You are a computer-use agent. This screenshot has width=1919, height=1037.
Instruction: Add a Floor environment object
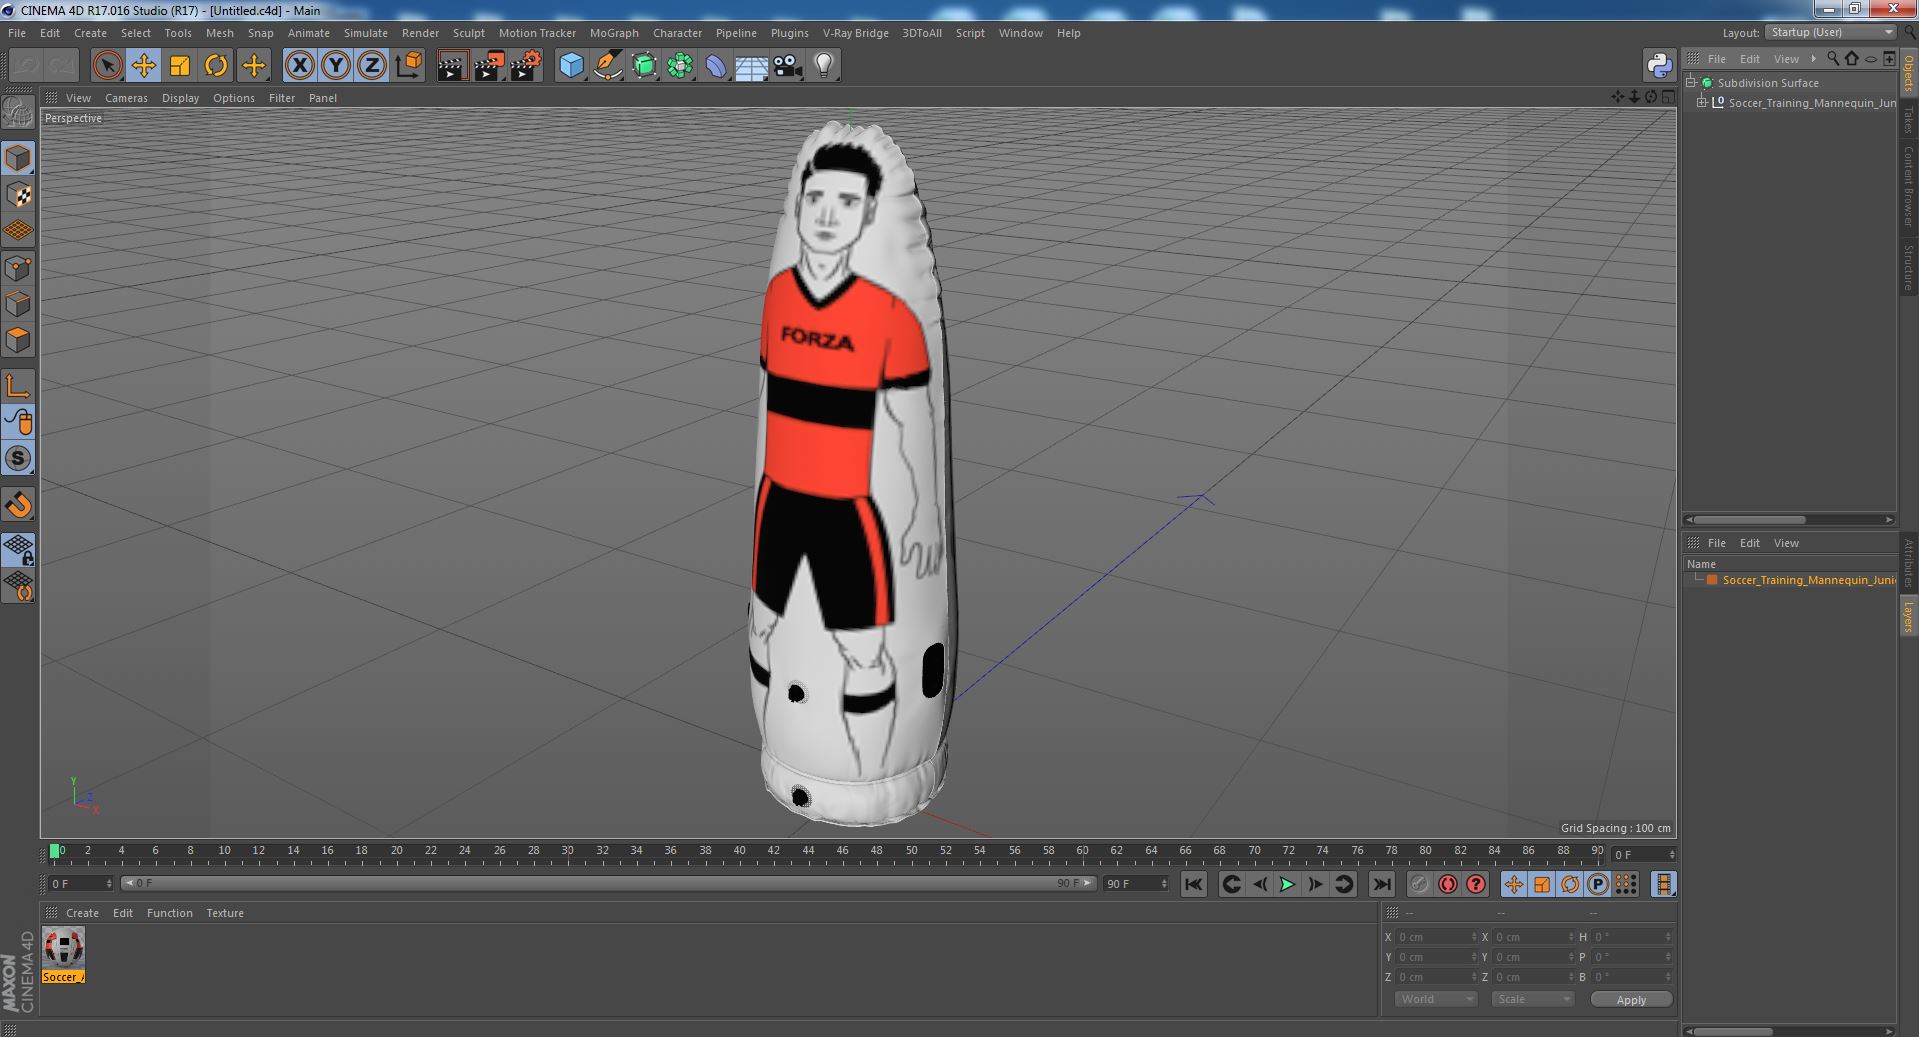coord(752,66)
